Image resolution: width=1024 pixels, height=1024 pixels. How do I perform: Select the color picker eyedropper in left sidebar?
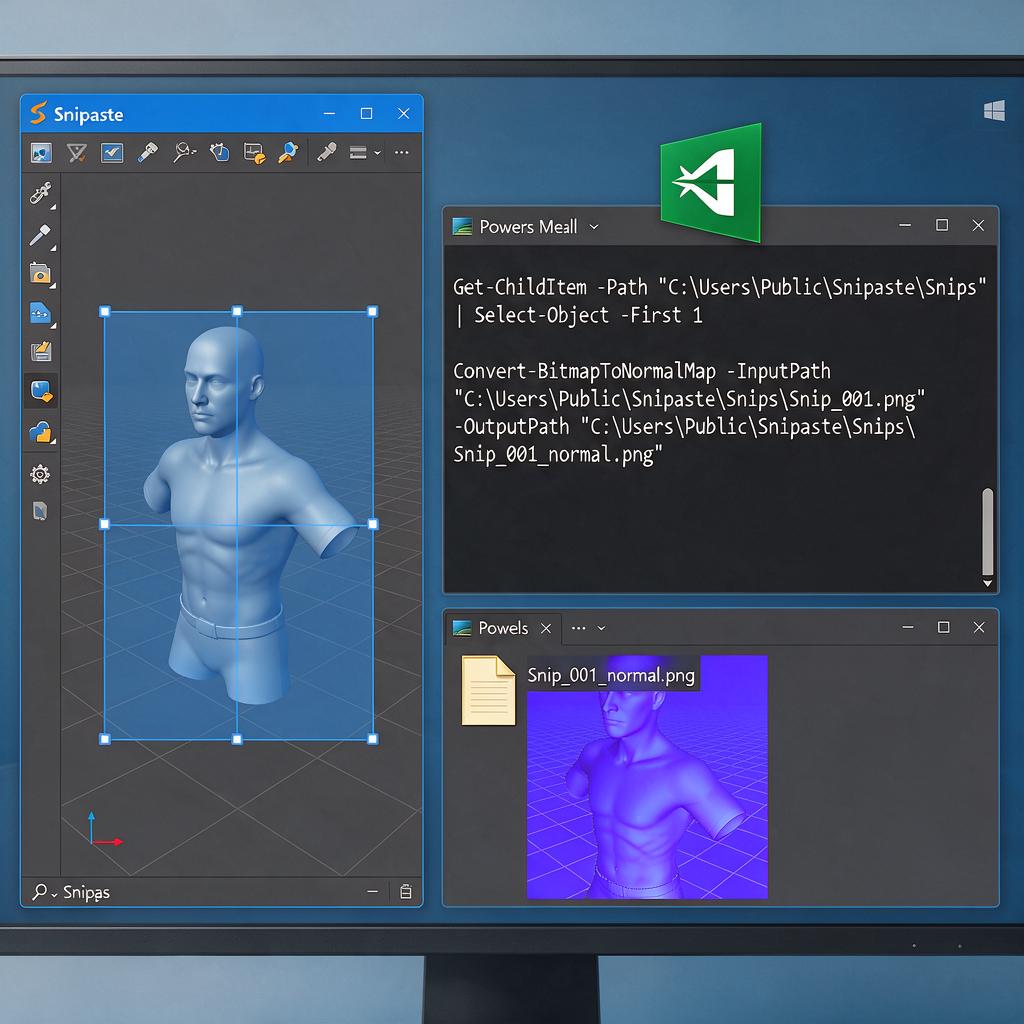pos(40,235)
